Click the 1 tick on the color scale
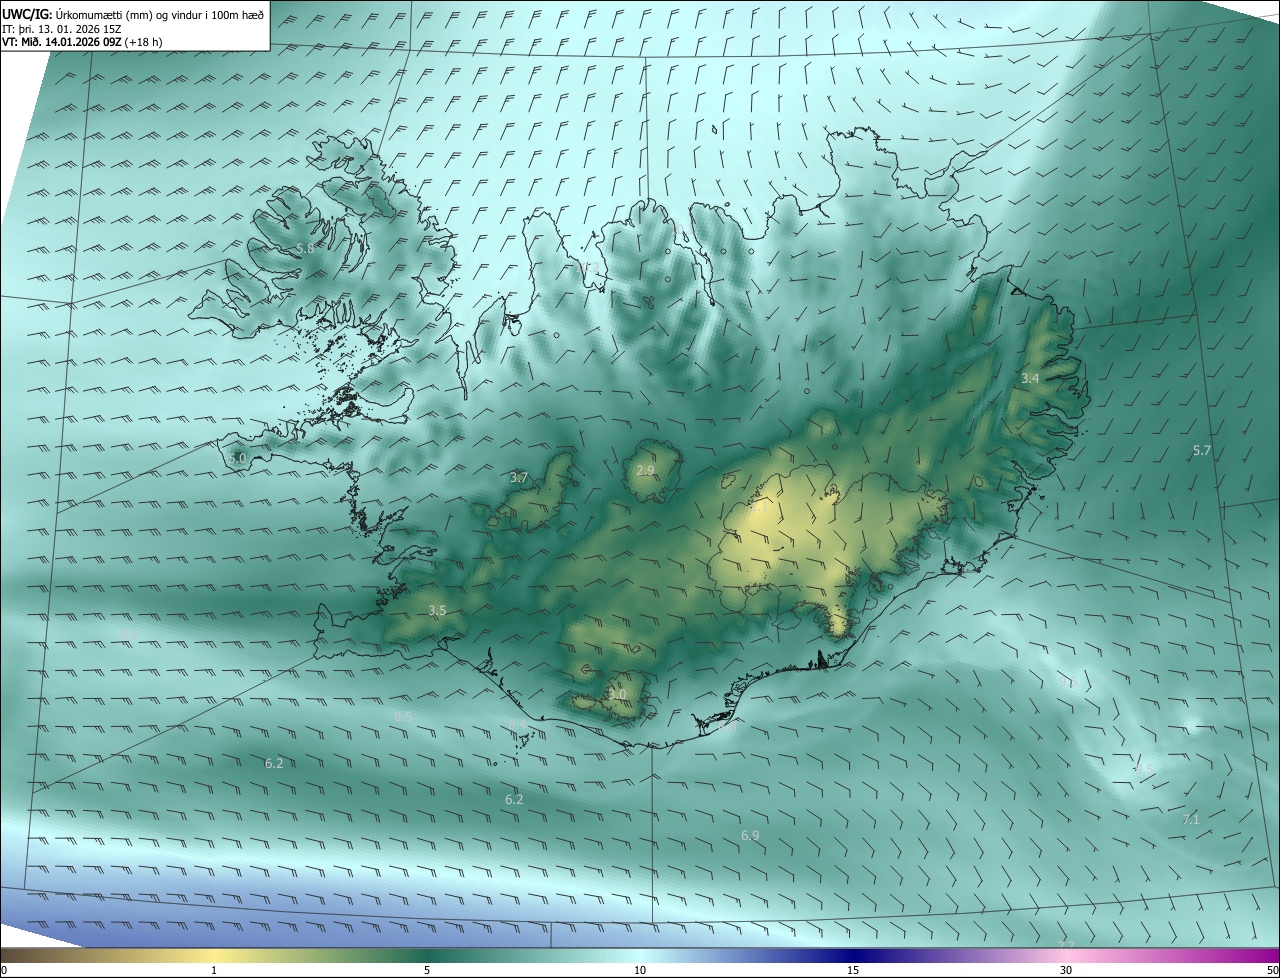Screen dimensions: 1280x978 [x=214, y=970]
